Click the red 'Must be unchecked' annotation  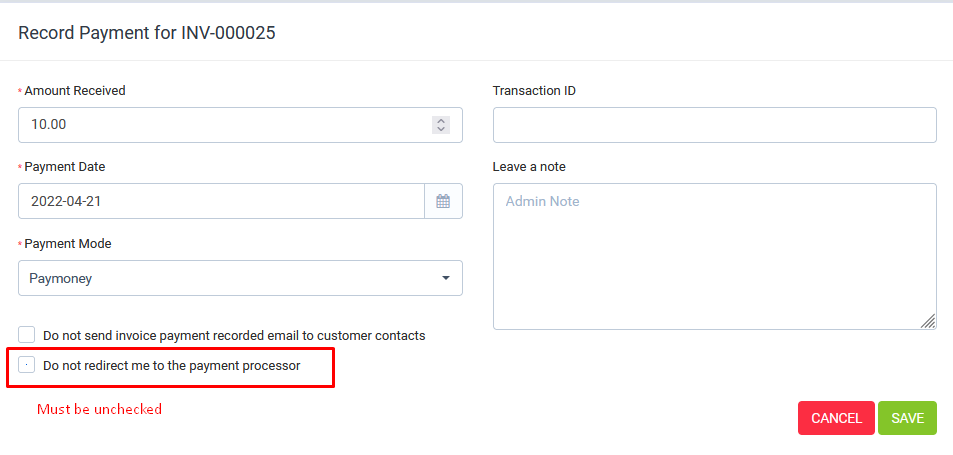coord(99,409)
